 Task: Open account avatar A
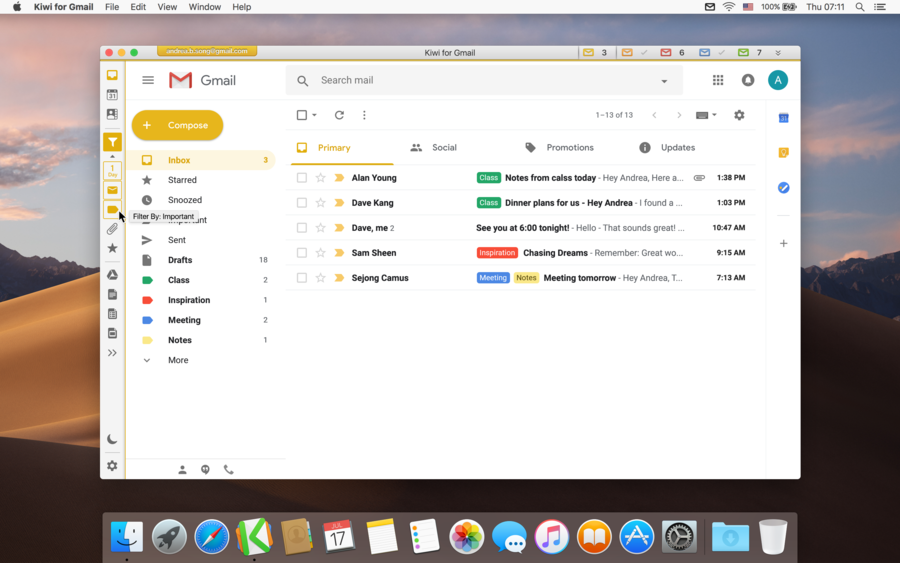click(778, 80)
